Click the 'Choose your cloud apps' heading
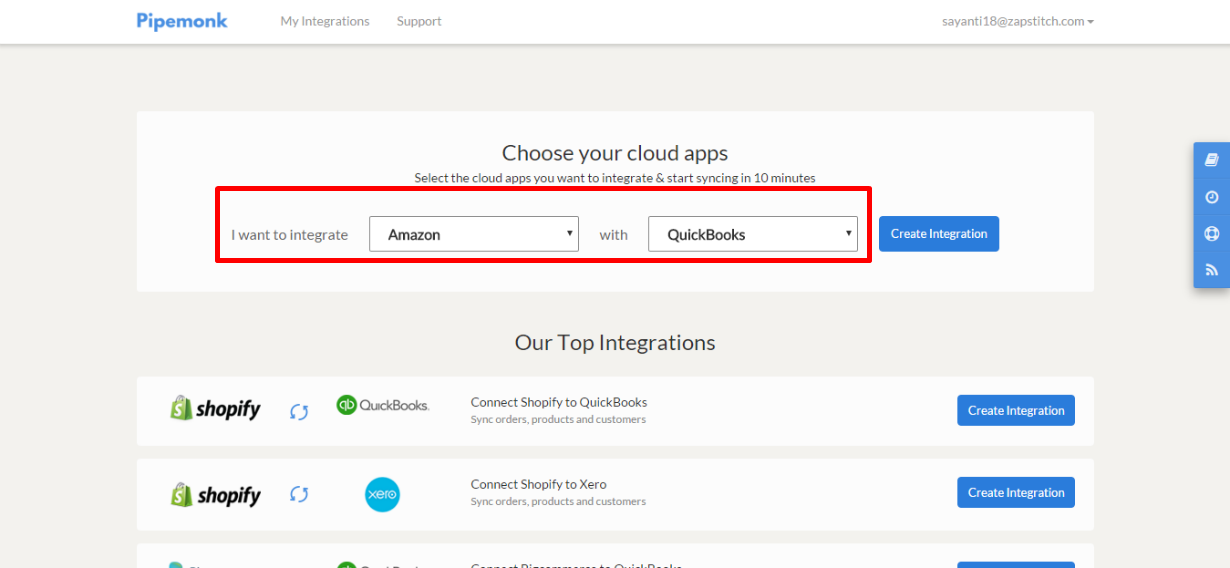This screenshot has width=1230, height=568. [x=615, y=153]
